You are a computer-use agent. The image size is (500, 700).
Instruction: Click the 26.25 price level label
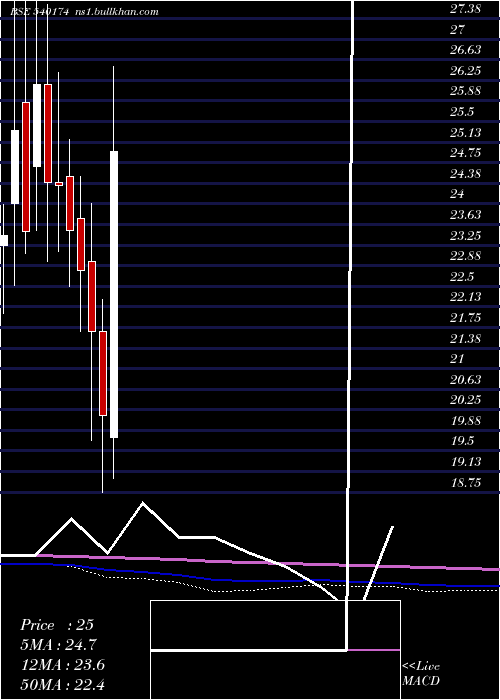click(x=465, y=71)
